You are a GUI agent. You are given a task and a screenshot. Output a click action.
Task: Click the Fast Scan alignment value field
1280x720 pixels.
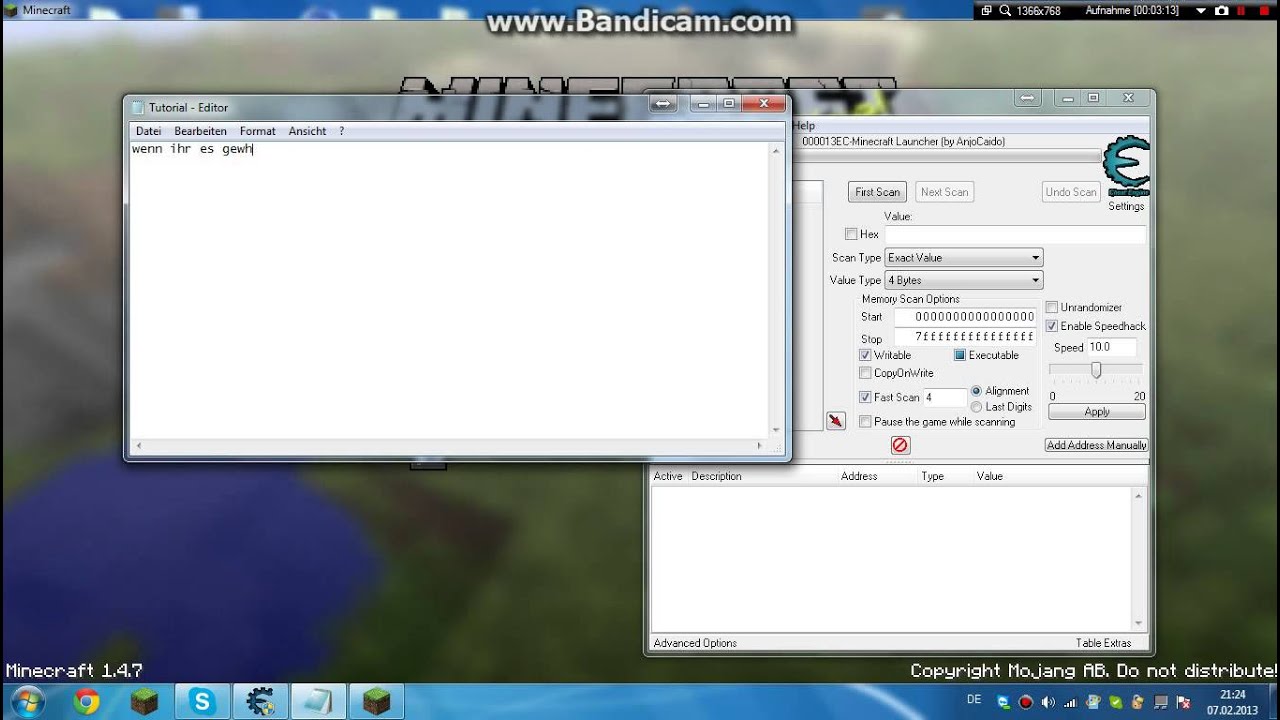[x=944, y=397]
